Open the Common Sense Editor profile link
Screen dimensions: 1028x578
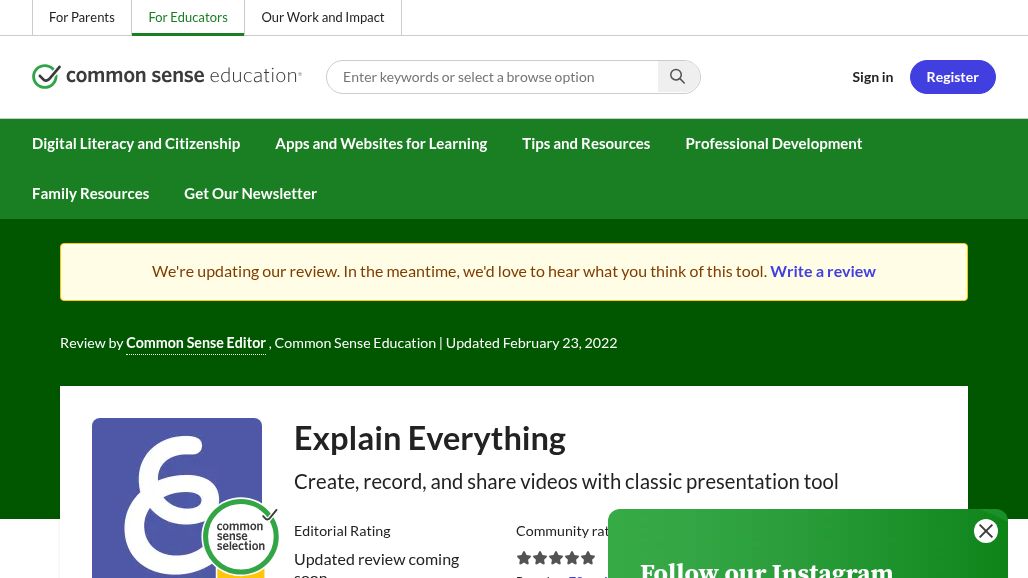coord(196,342)
